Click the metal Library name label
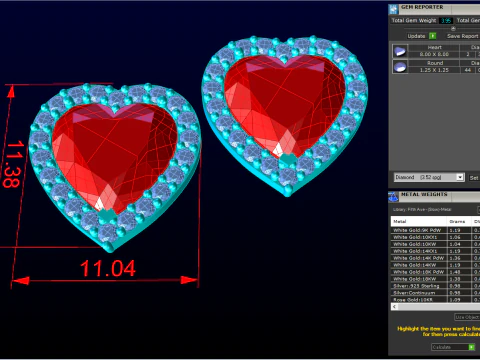This screenshot has height=360, width=480. coord(422,210)
